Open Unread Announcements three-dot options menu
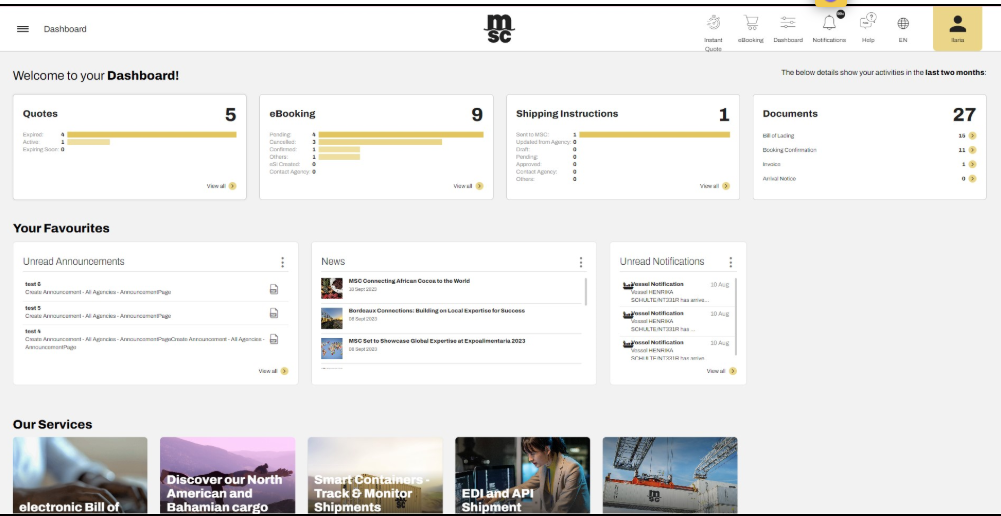1001x516 pixels. click(282, 262)
